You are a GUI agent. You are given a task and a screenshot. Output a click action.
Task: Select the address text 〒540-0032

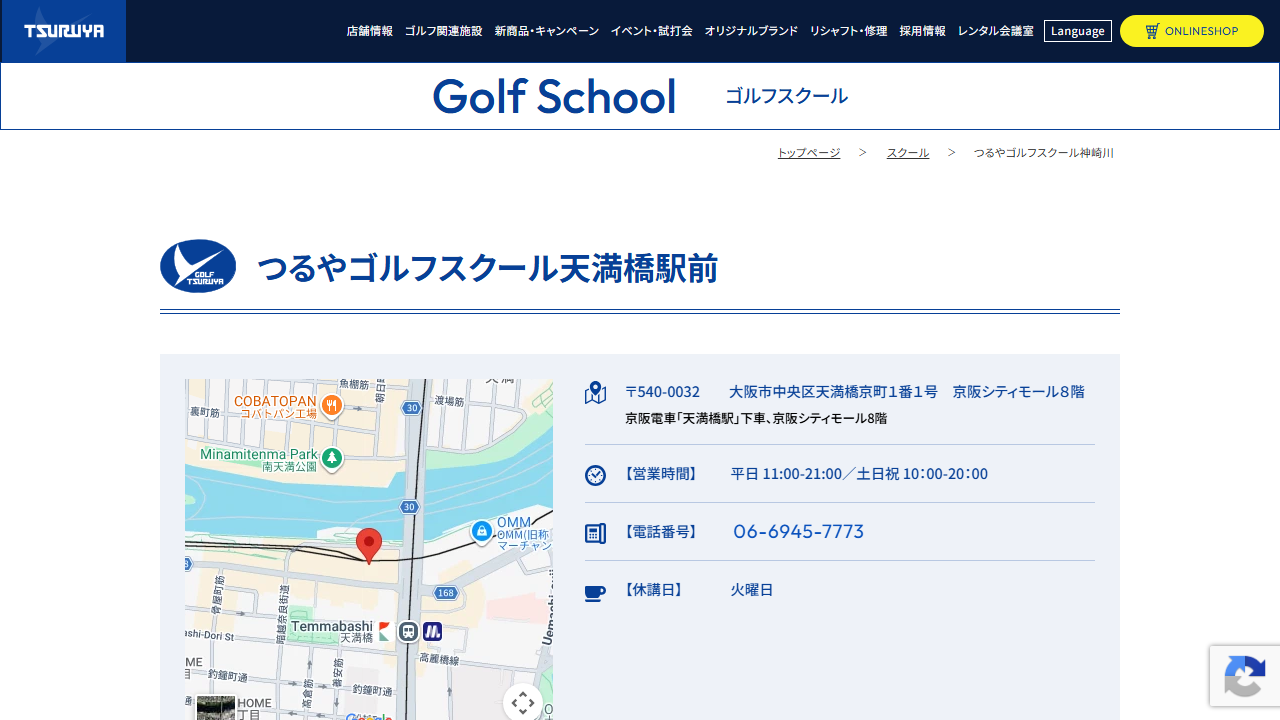pyautogui.click(x=662, y=392)
